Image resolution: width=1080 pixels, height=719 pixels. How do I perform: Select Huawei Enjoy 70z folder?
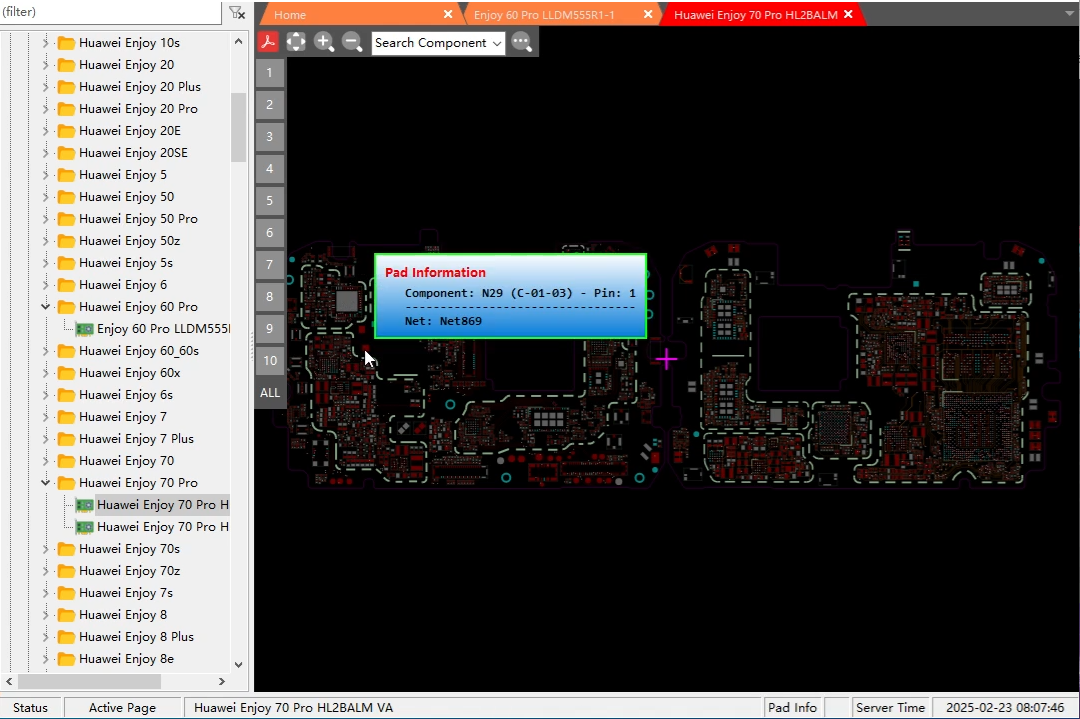coord(129,571)
